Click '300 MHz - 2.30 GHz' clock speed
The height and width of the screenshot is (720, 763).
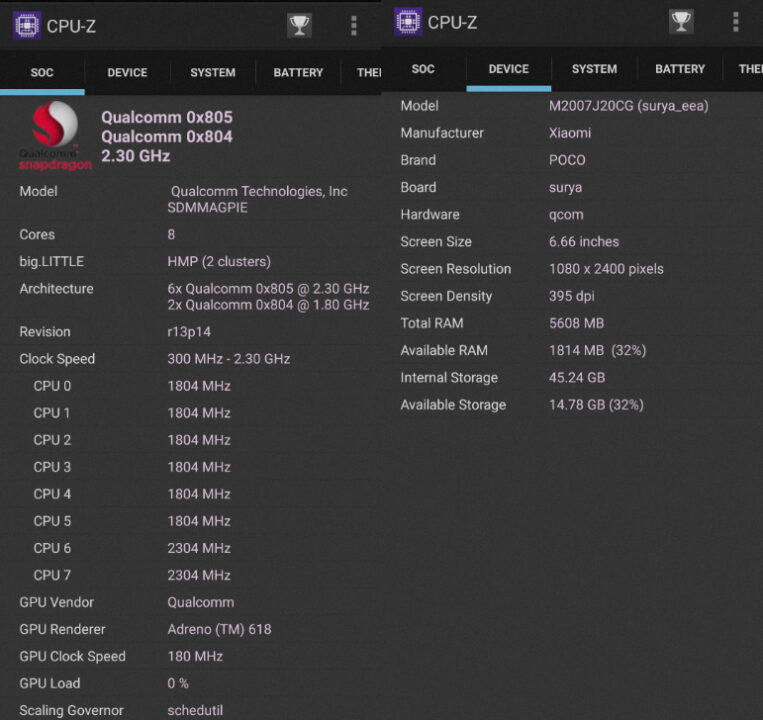[229, 359]
